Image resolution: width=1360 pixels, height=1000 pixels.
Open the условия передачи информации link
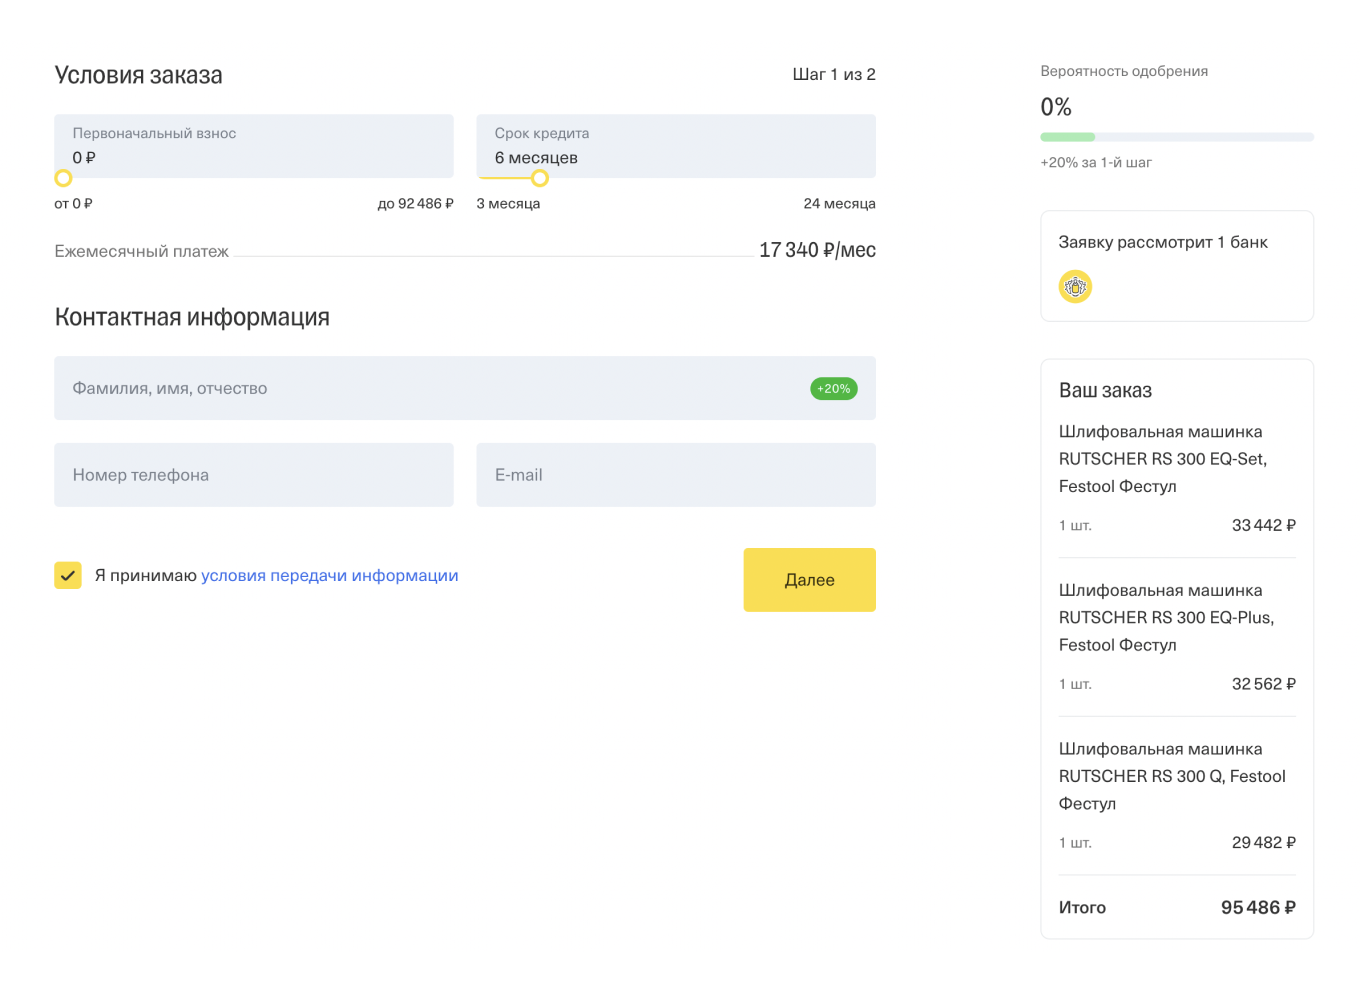(329, 576)
